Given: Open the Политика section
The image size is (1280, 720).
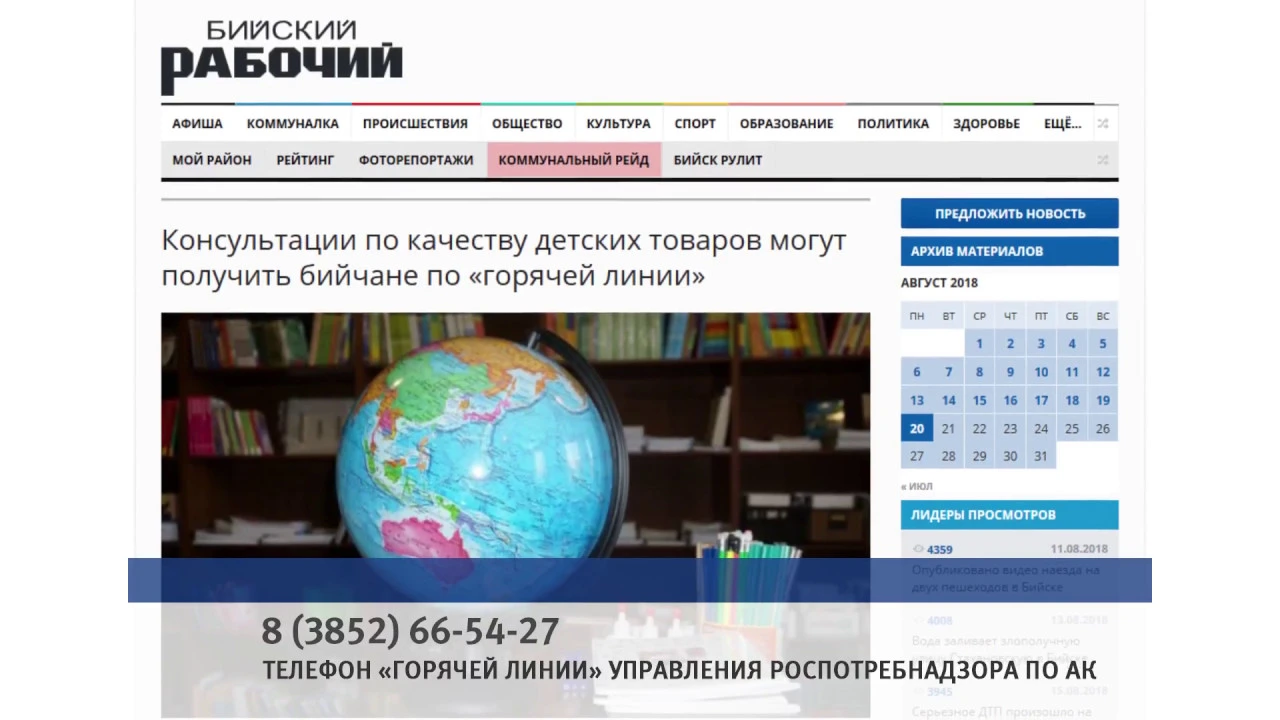Looking at the screenshot, I should [893, 124].
